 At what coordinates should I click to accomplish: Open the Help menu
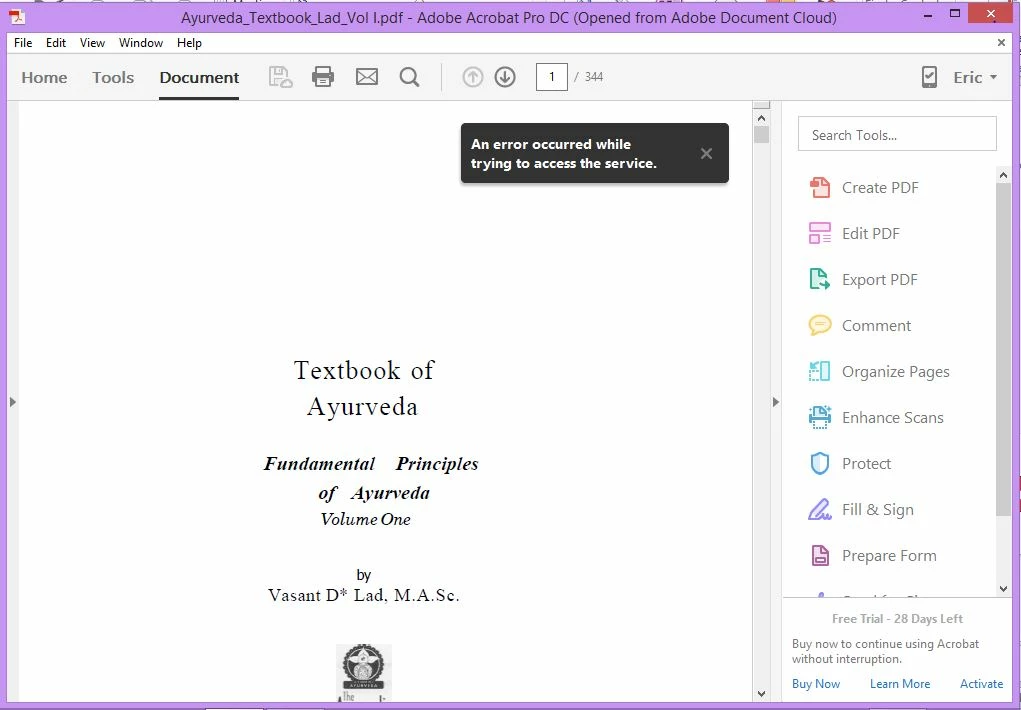(189, 42)
